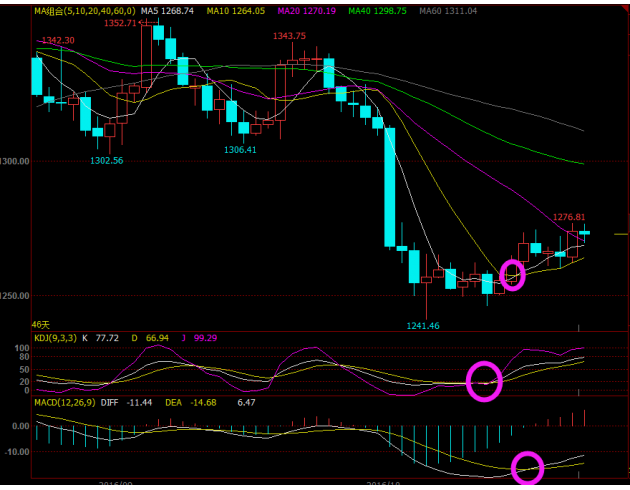
Task: Select the MA40 1298.75 value
Action: click(x=377, y=11)
